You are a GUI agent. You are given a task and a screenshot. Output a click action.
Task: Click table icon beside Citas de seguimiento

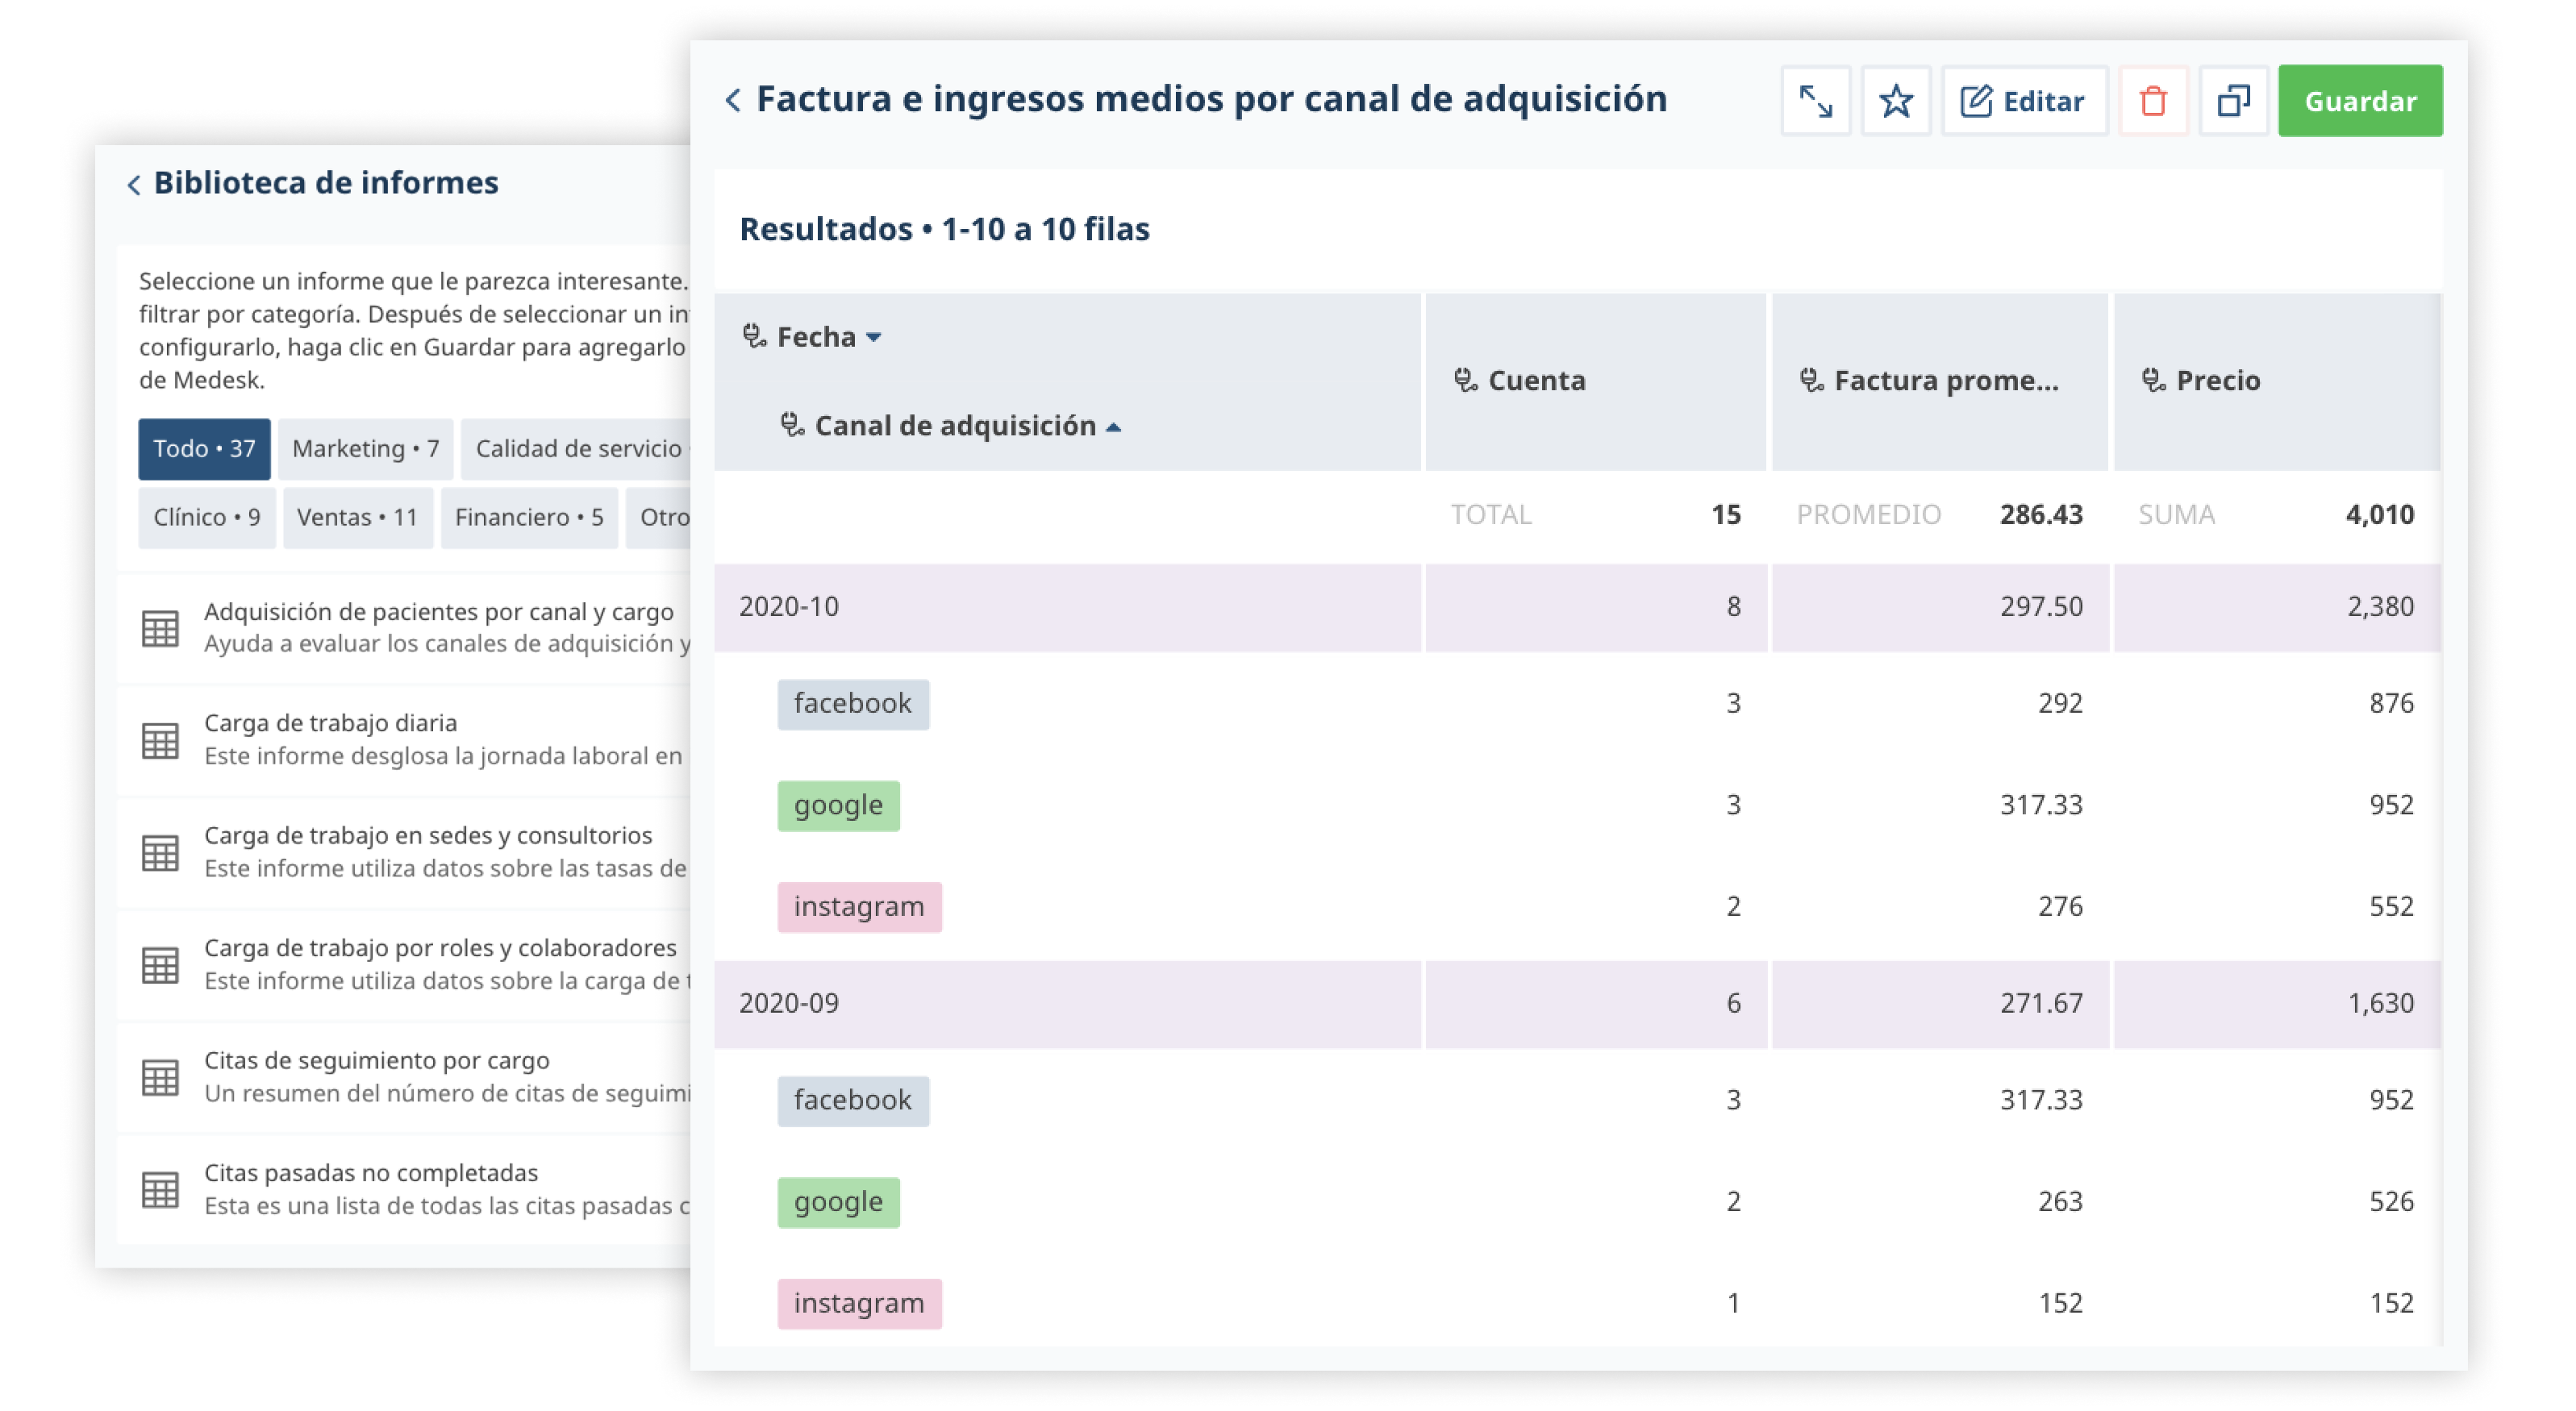coord(160,1078)
